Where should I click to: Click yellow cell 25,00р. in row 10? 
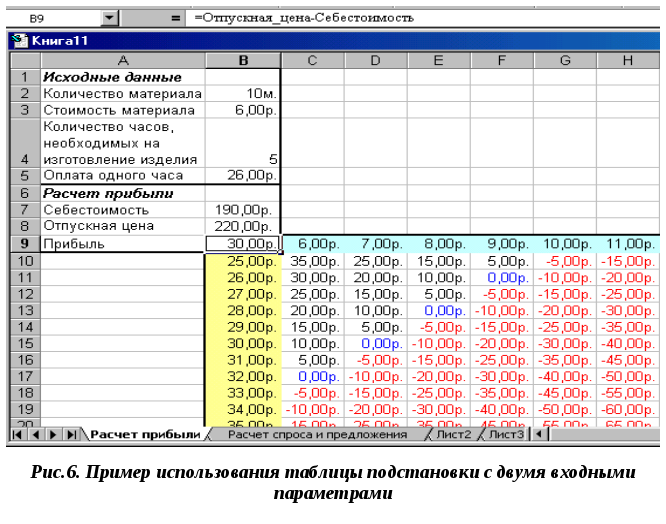coord(243,261)
